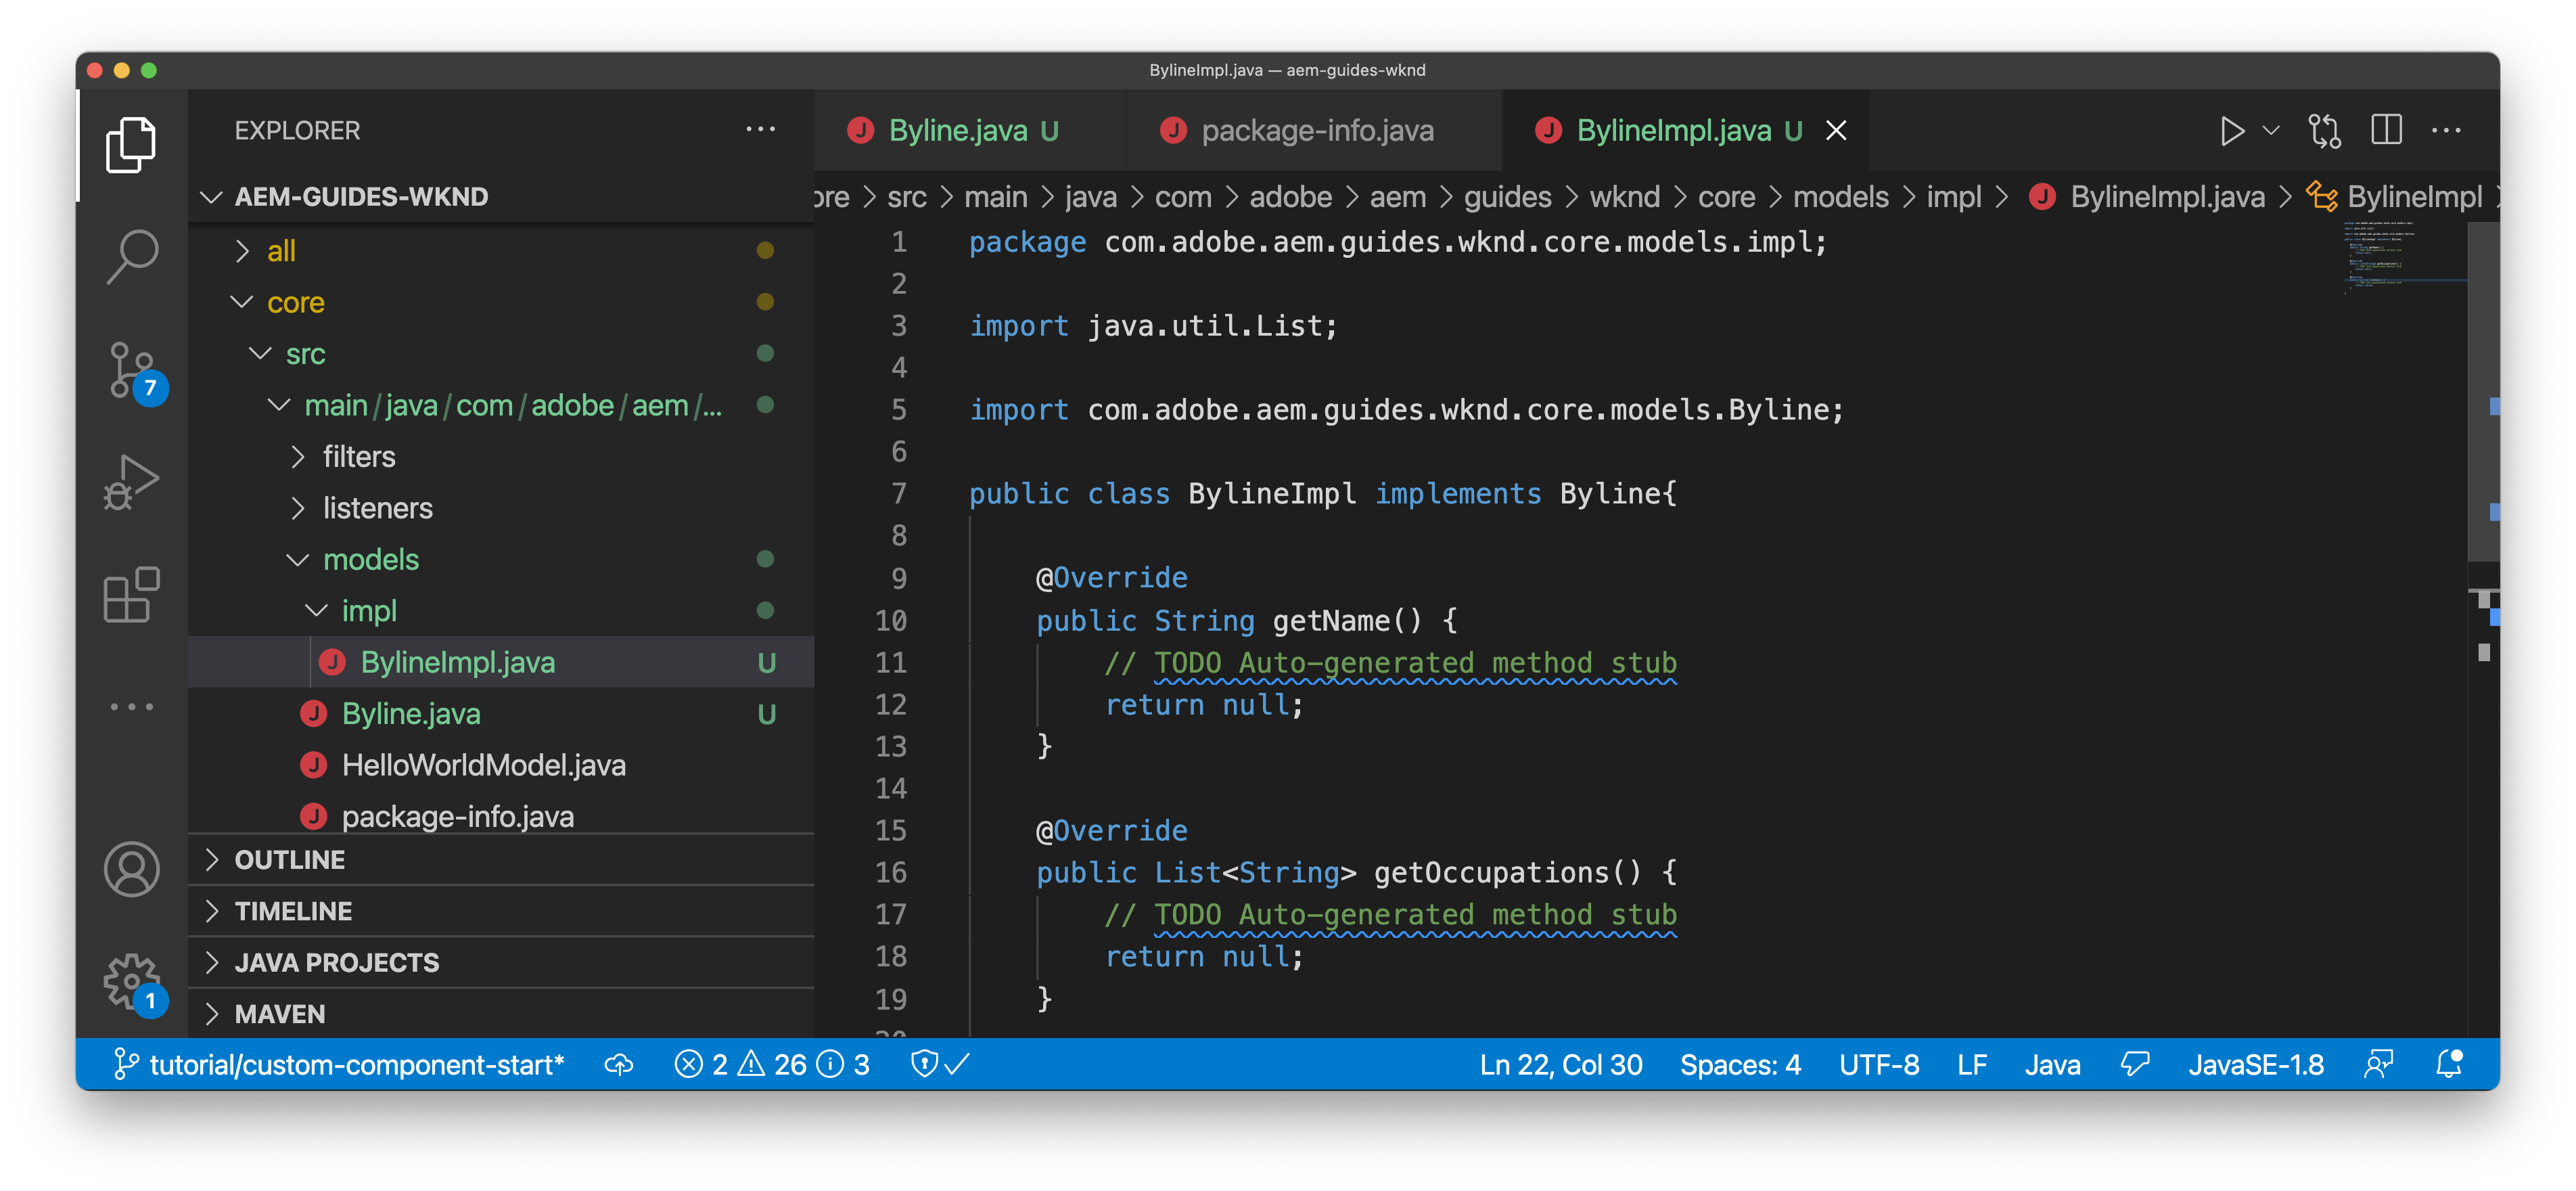Open the Run and Debug view
Screen dimensions: 2576x1191
tap(132, 482)
